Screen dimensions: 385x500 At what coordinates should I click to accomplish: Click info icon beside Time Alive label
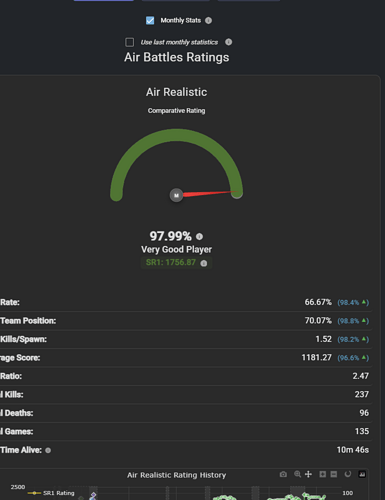coord(48,450)
